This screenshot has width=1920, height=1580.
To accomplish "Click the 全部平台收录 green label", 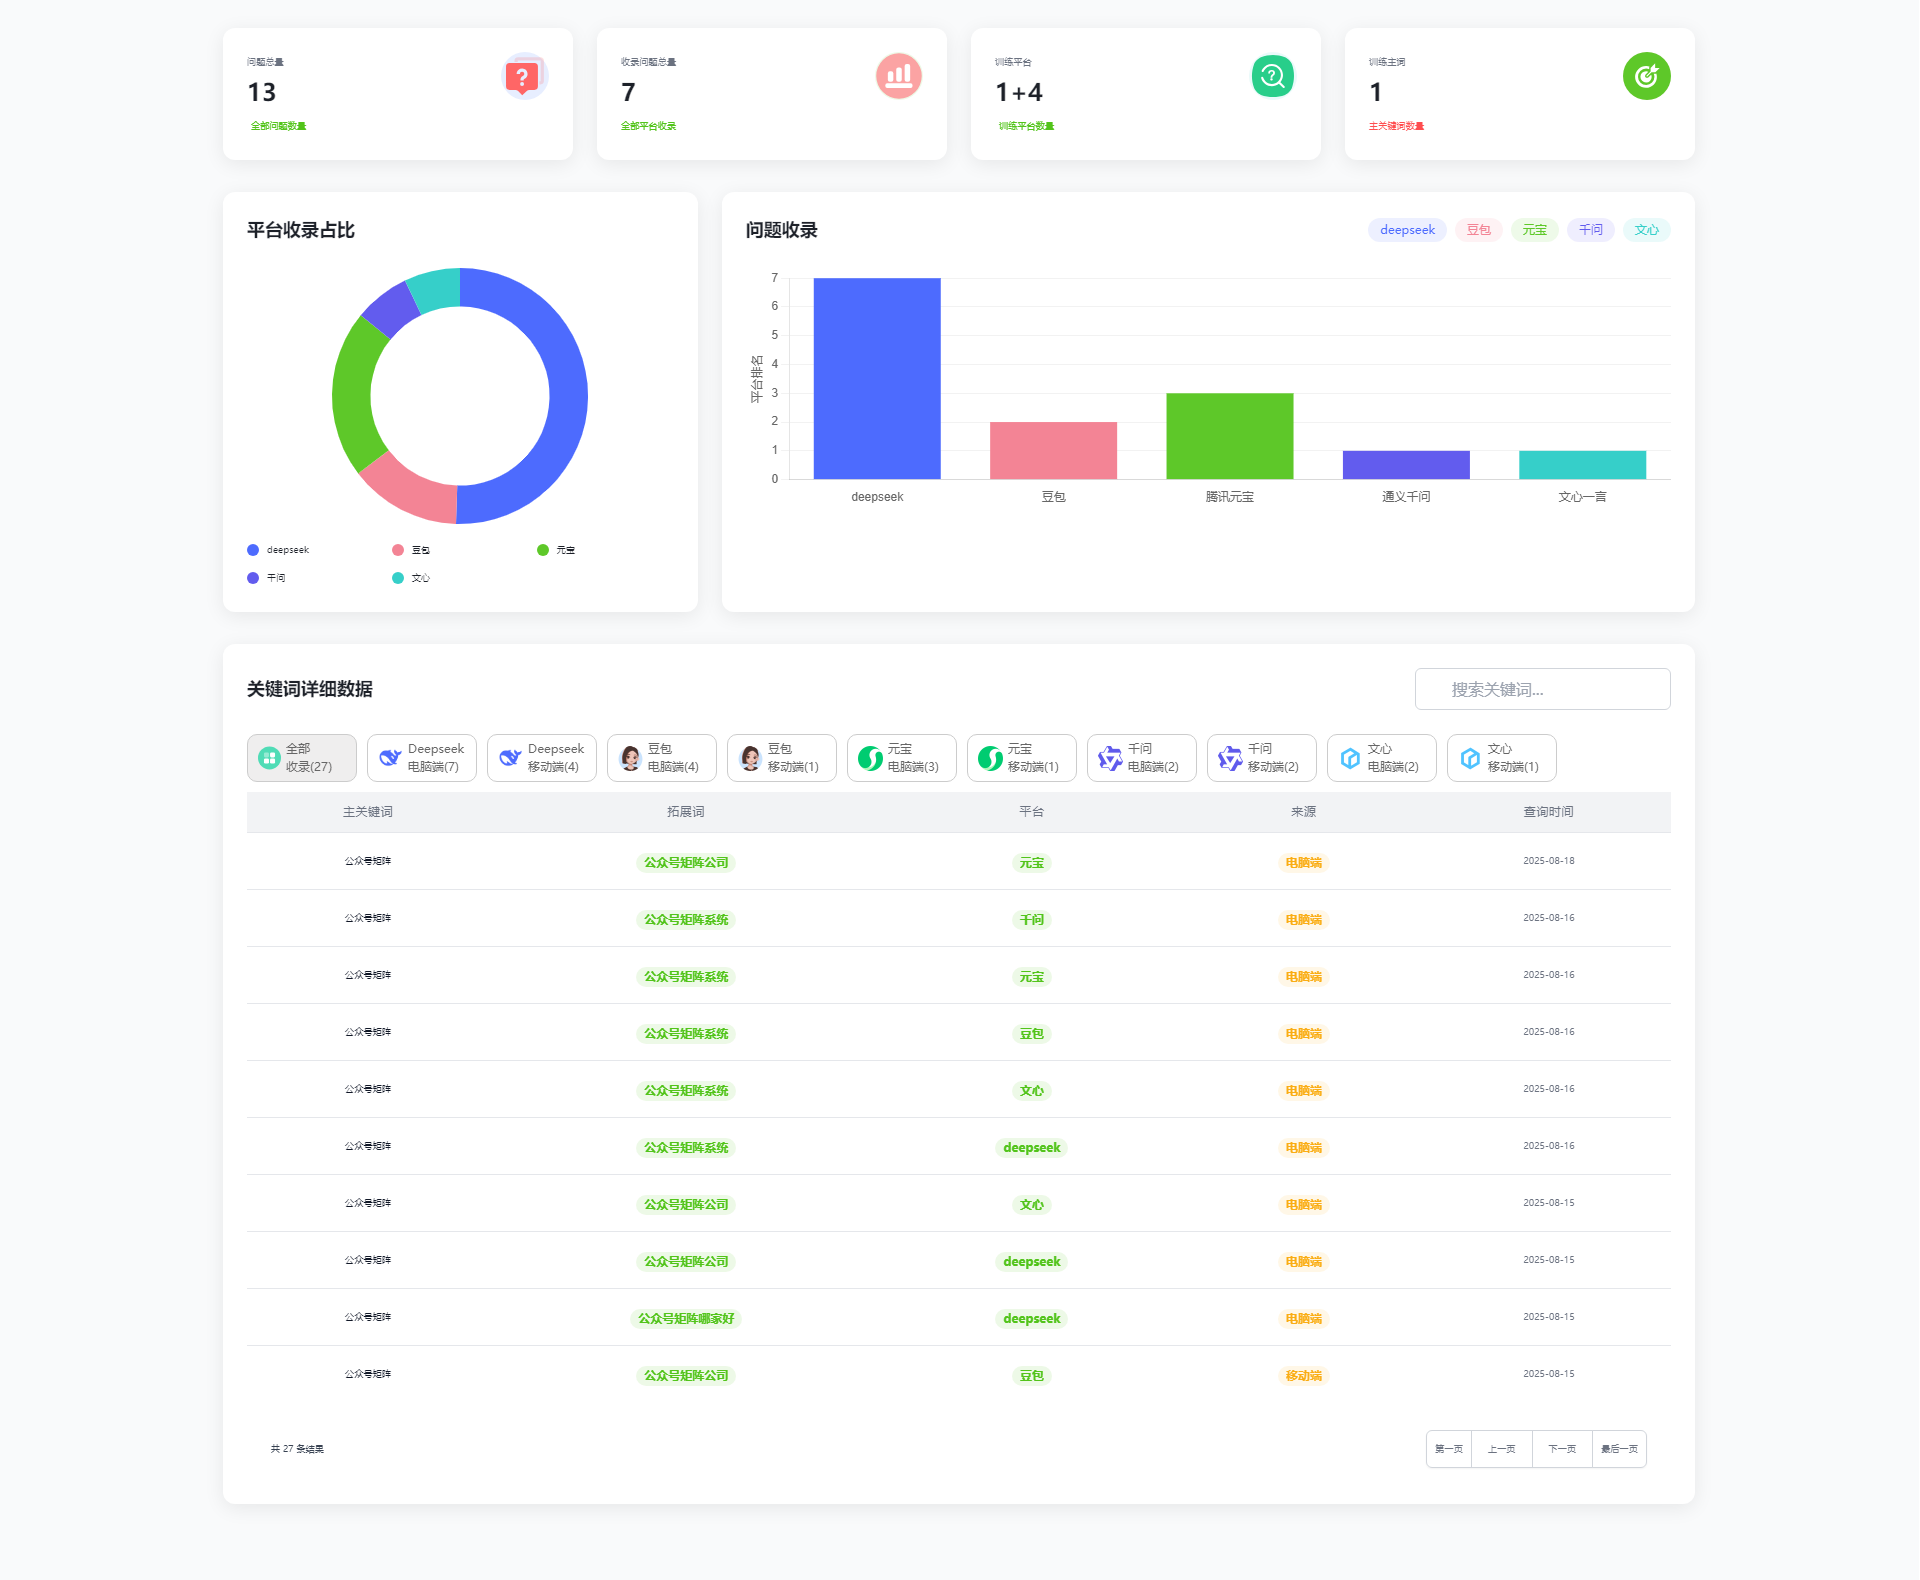I will pos(649,126).
